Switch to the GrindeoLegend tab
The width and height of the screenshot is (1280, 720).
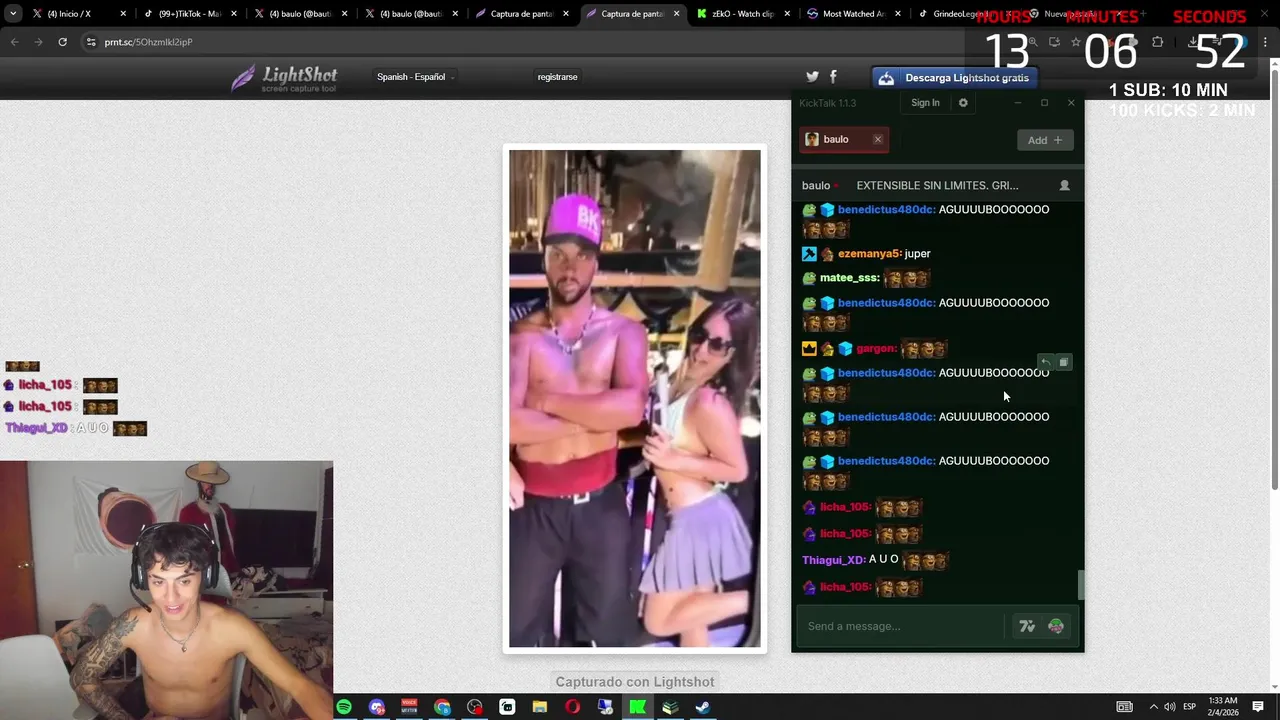963,14
